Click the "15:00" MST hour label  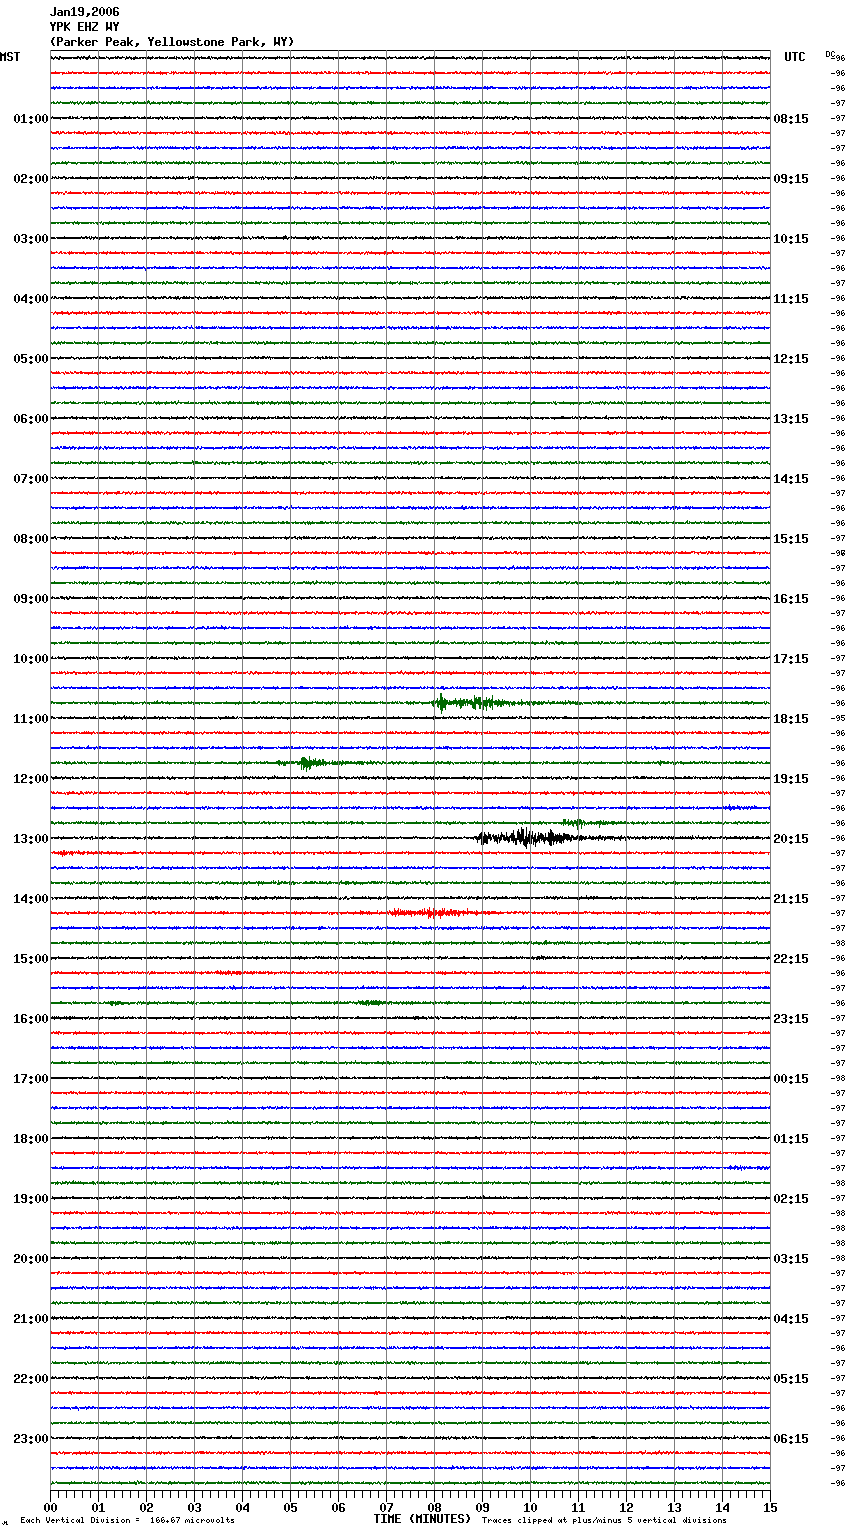pos(30,959)
